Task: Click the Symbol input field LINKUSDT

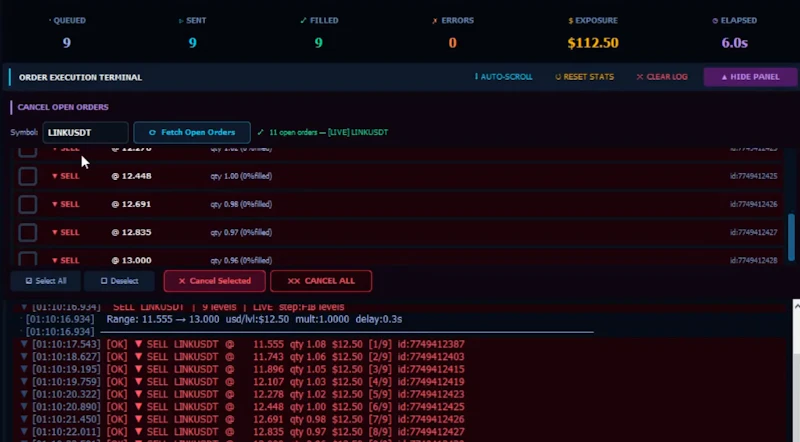Action: 85,133
